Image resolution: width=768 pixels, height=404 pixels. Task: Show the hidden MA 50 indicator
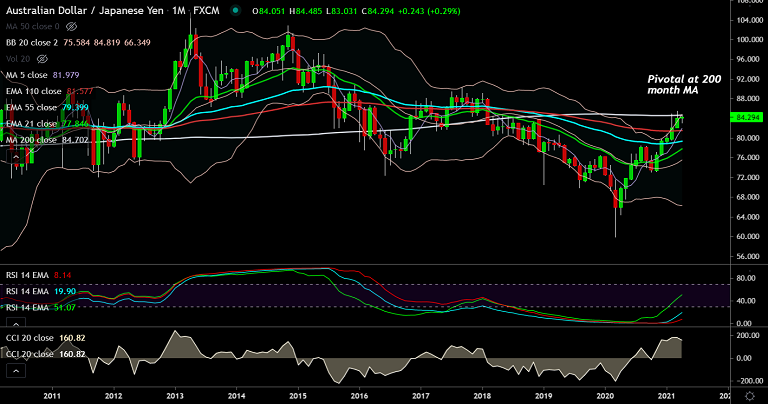click(x=72, y=26)
